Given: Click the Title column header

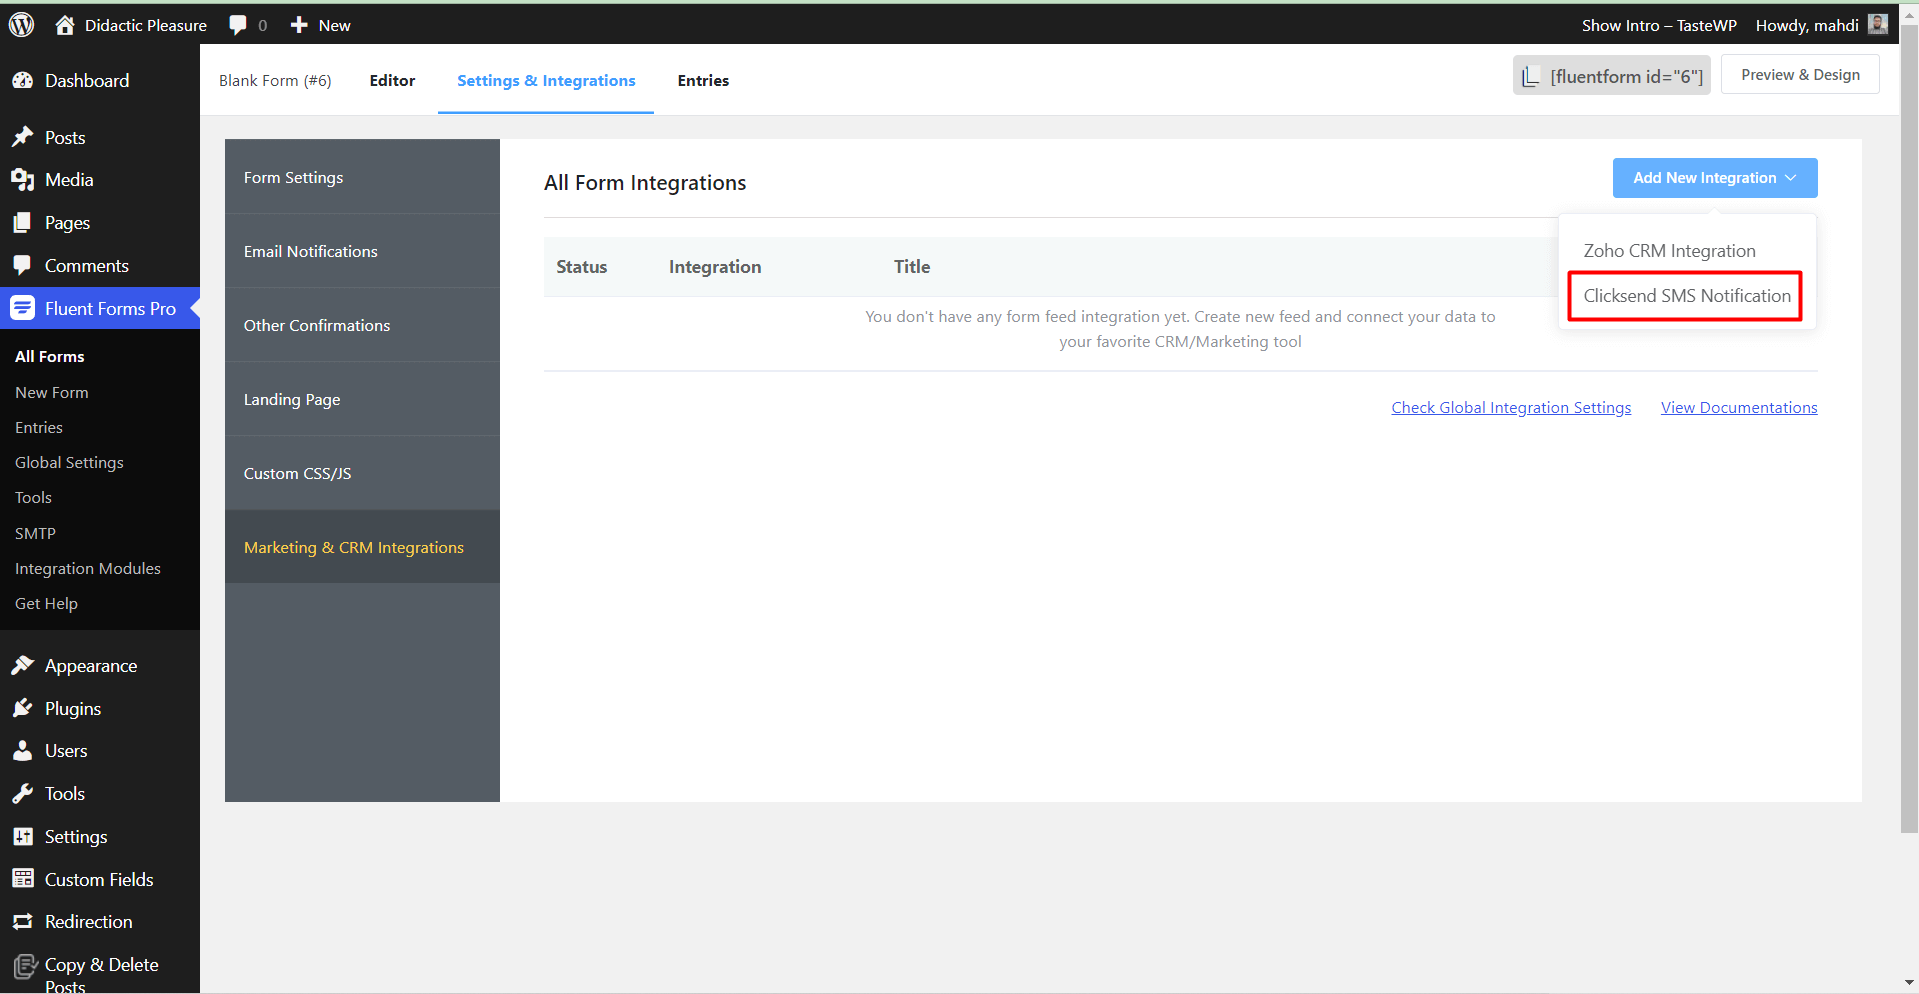Looking at the screenshot, I should click(912, 267).
